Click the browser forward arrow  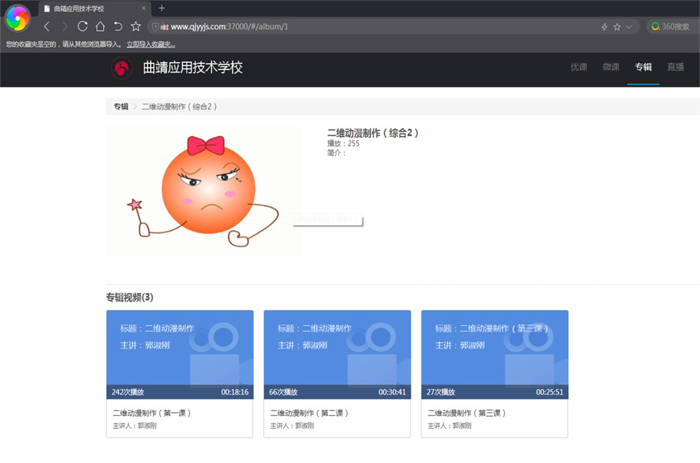click(65, 27)
